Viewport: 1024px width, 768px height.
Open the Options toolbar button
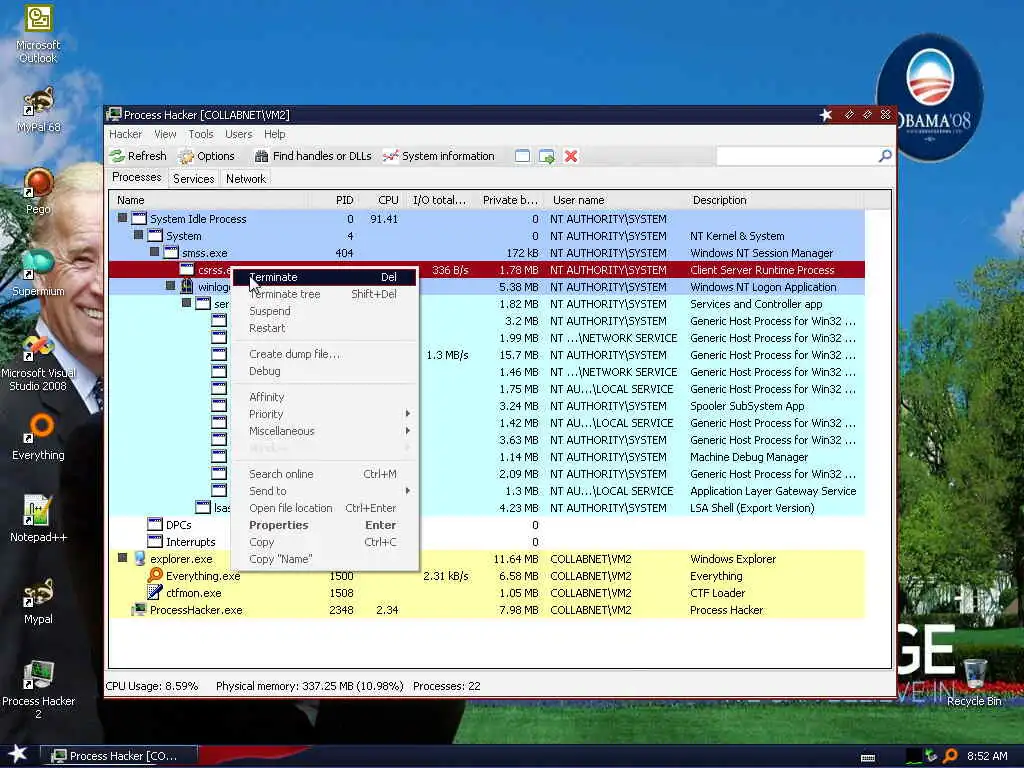click(207, 156)
